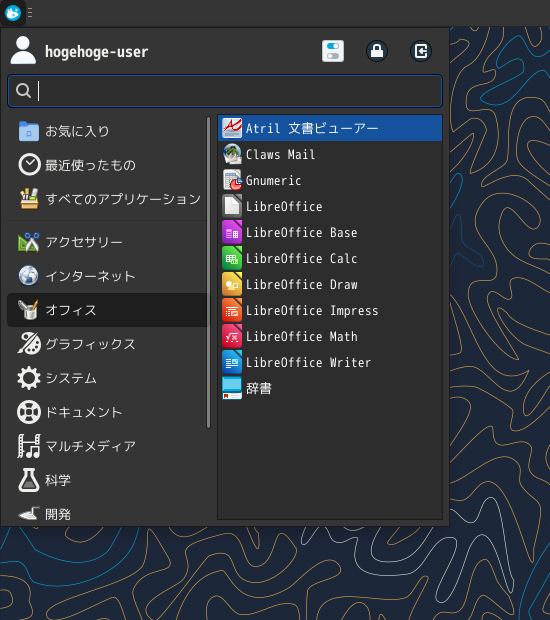This screenshot has width=550, height=620.
Task: Show すべてのアプリケーション list
Action: (107, 199)
